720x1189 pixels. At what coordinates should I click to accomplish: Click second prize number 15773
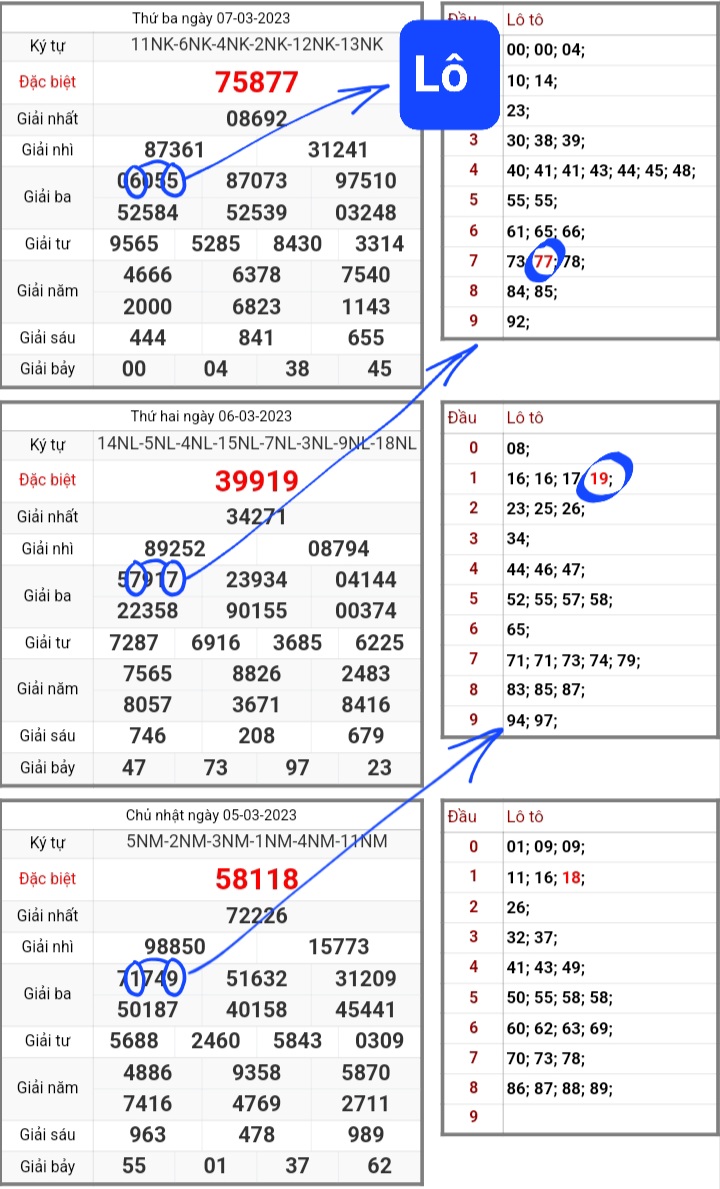click(338, 946)
